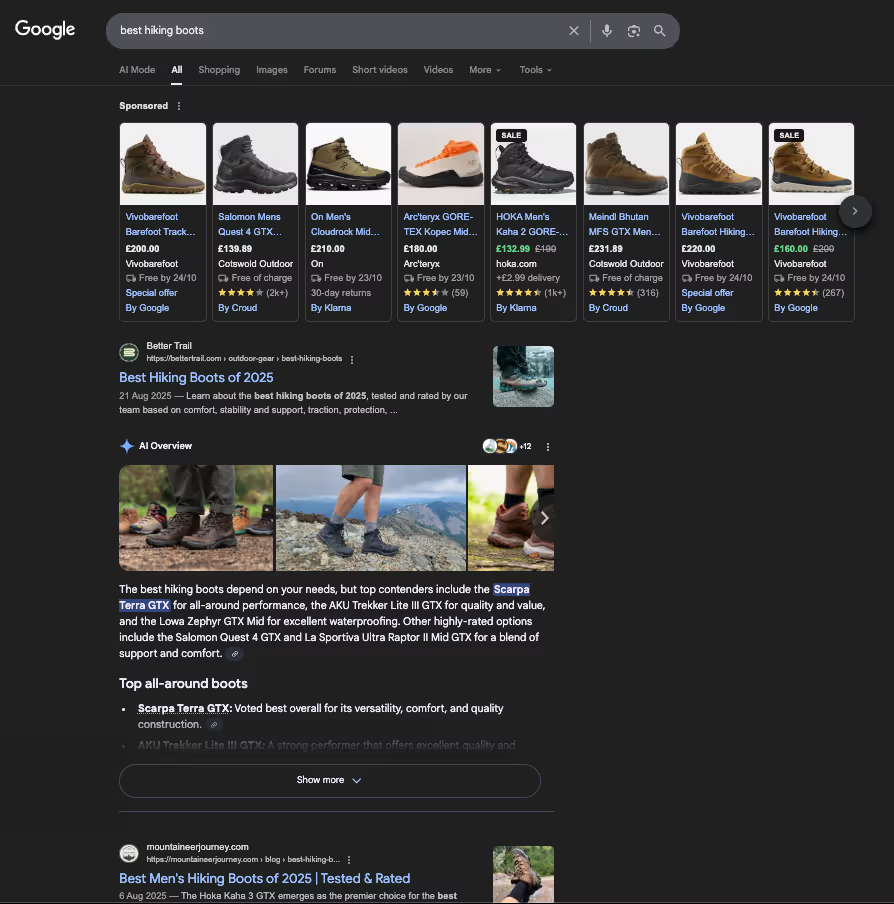Screen dimensions: 894x904
Task: Open Salomon Mens Quest 4 GTX product image
Action: 256,164
